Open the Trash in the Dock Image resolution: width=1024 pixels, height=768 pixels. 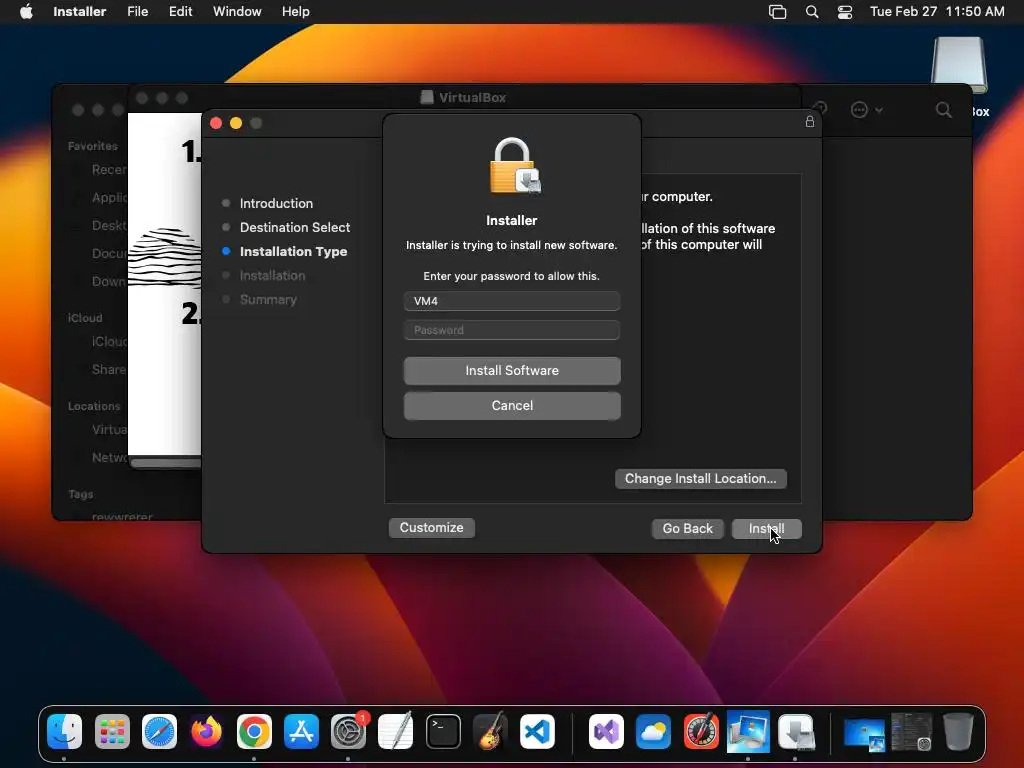[x=958, y=731]
